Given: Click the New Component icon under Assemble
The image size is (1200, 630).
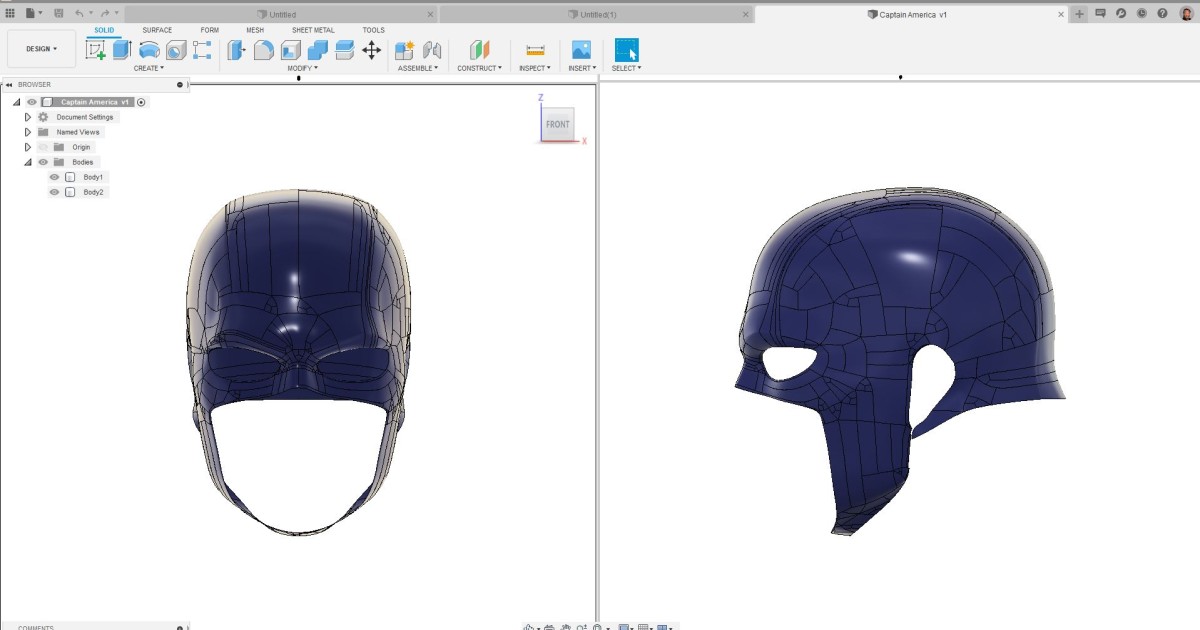Looking at the screenshot, I should click(x=404, y=50).
